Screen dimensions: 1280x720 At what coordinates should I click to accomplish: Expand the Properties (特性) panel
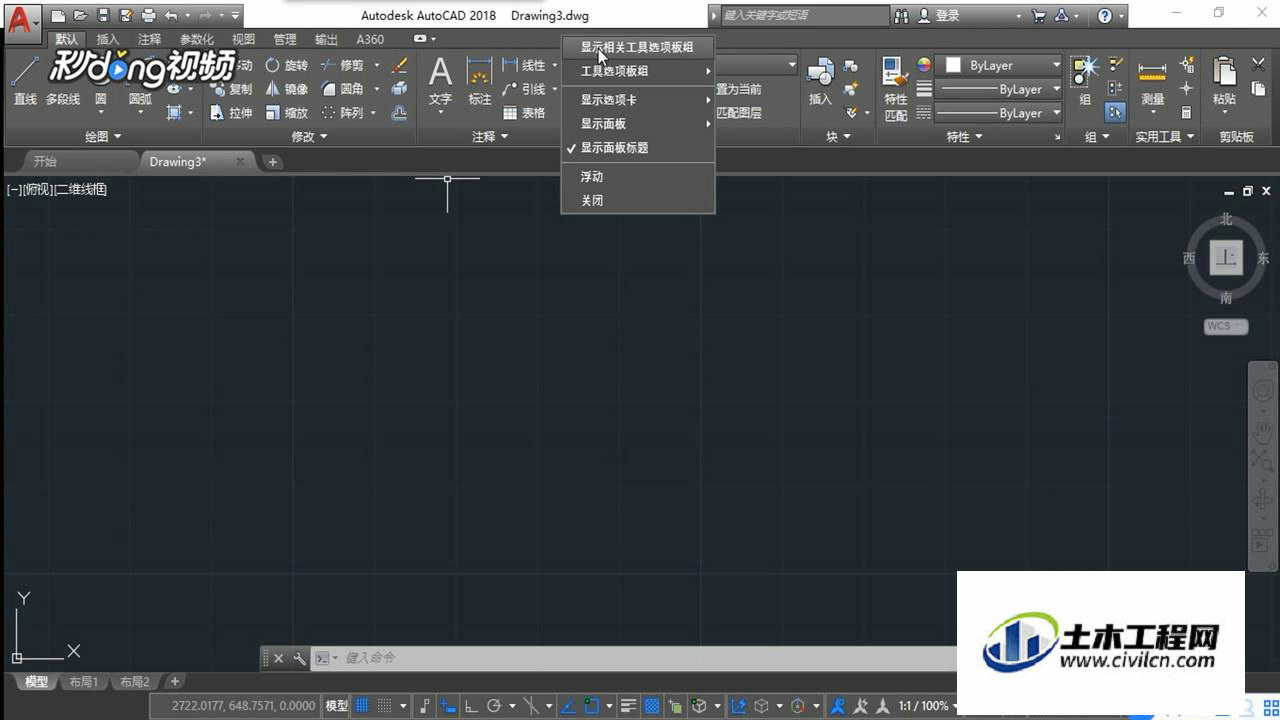[965, 137]
